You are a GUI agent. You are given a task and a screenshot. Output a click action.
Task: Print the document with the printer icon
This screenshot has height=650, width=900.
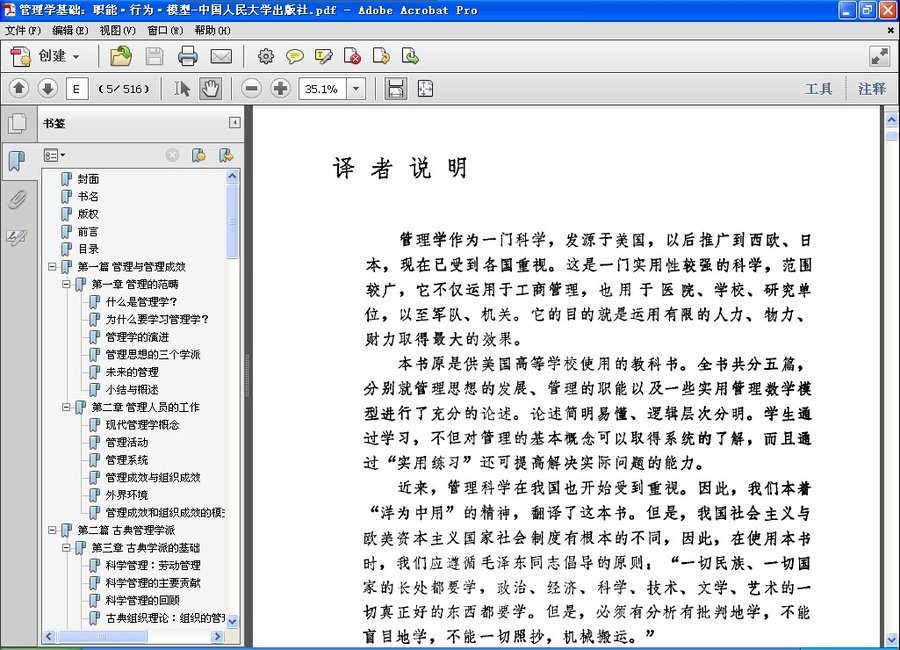tap(188, 56)
